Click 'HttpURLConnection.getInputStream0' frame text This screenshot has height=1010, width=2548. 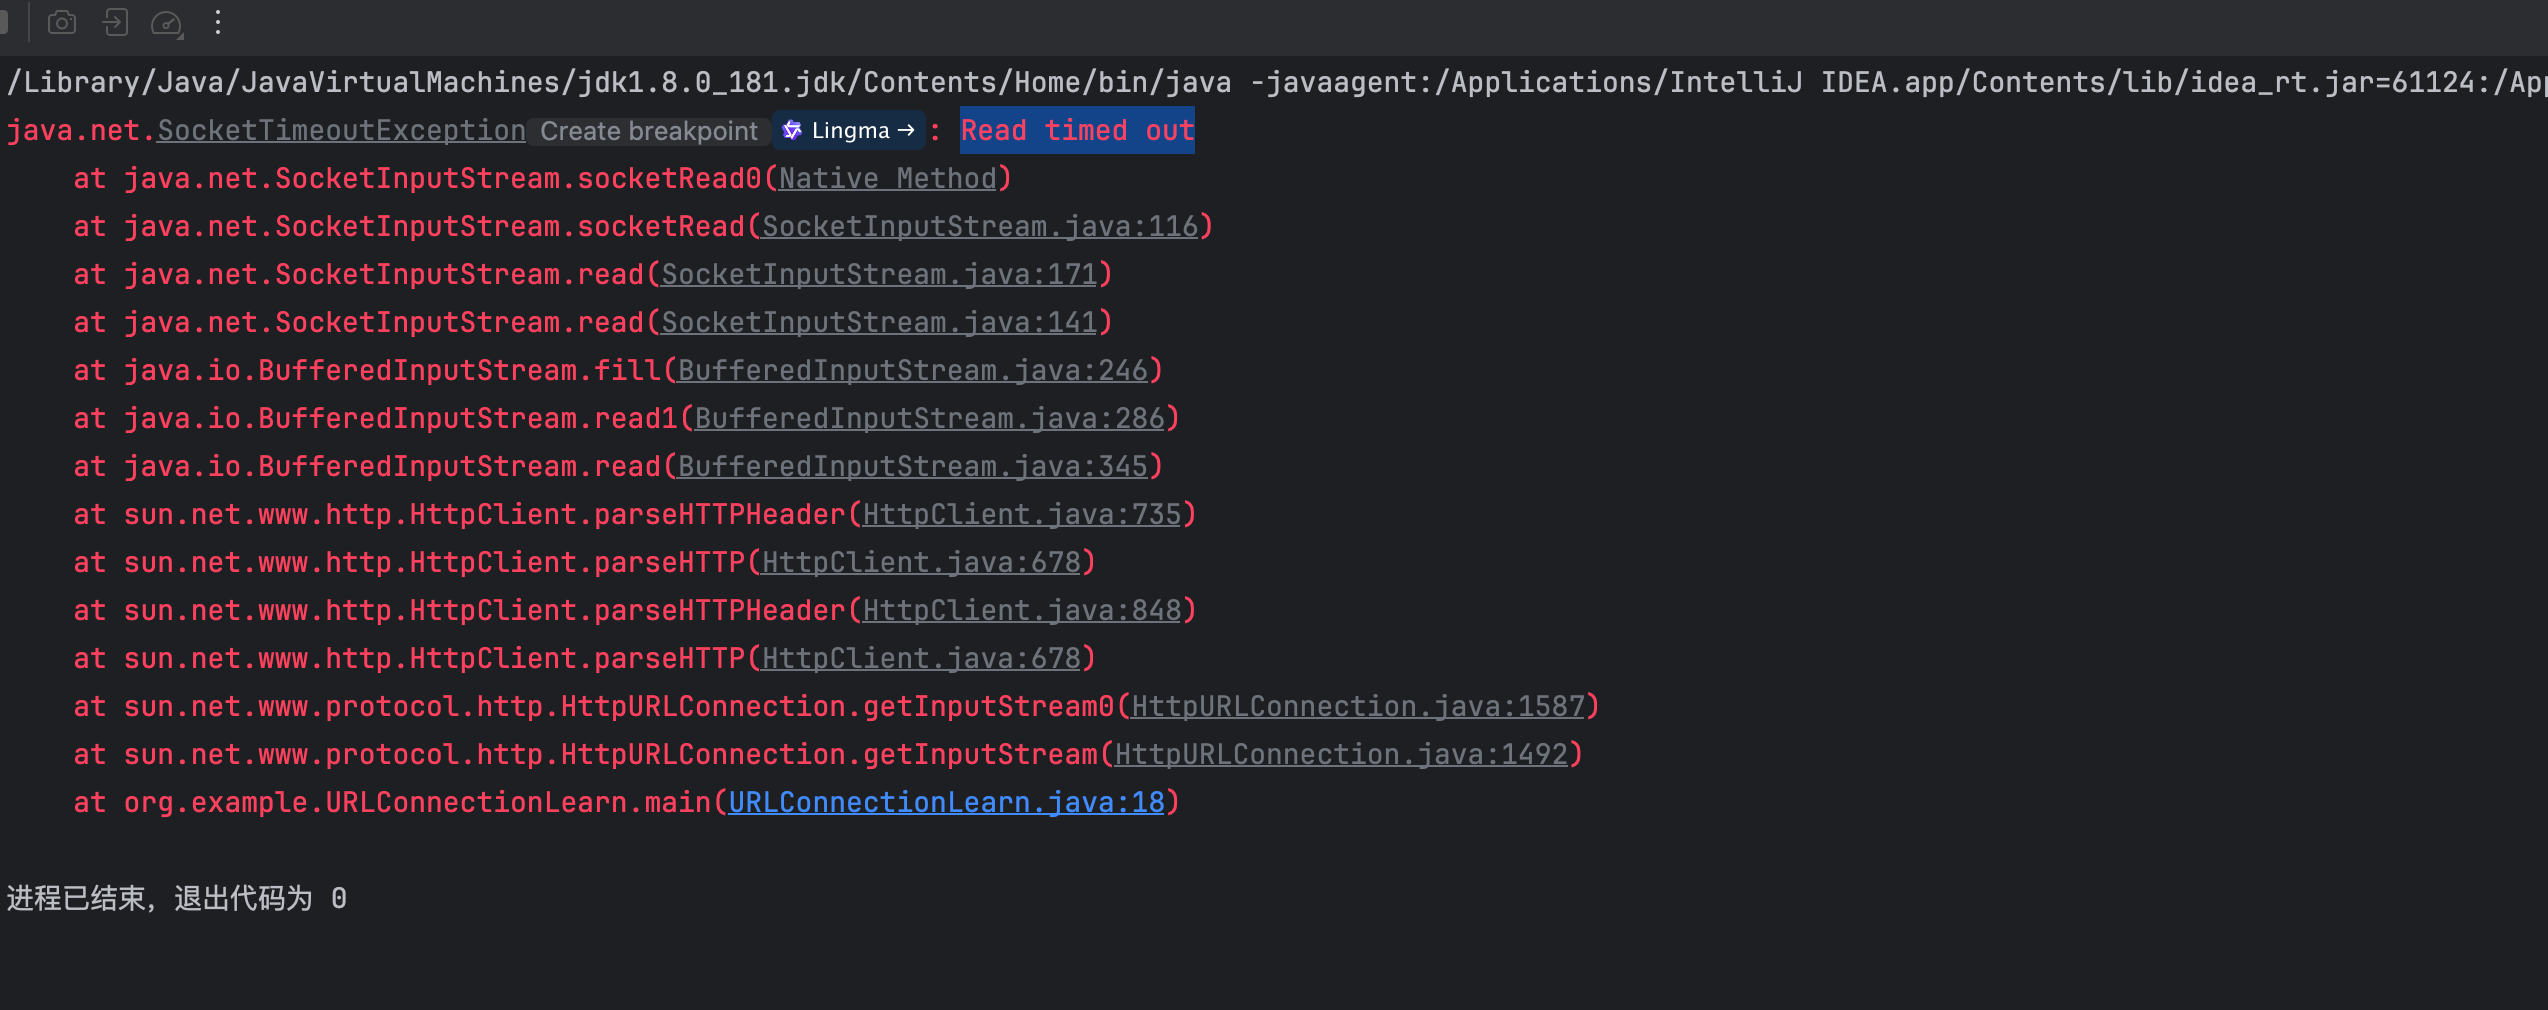(837, 707)
